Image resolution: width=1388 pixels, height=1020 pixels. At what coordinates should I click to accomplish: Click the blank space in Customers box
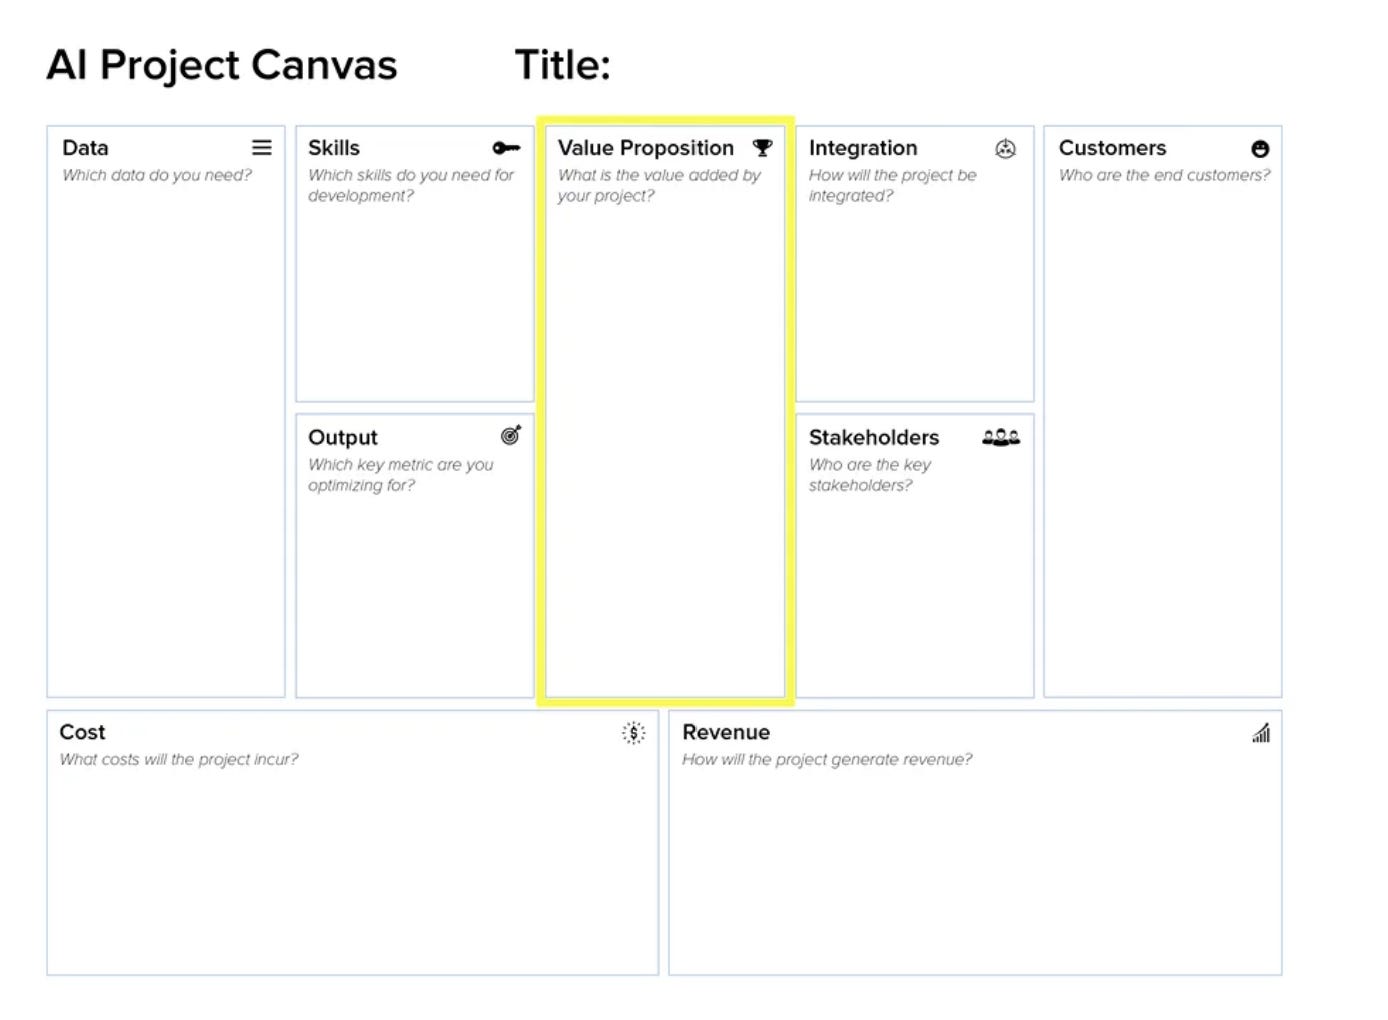pyautogui.click(x=1163, y=440)
